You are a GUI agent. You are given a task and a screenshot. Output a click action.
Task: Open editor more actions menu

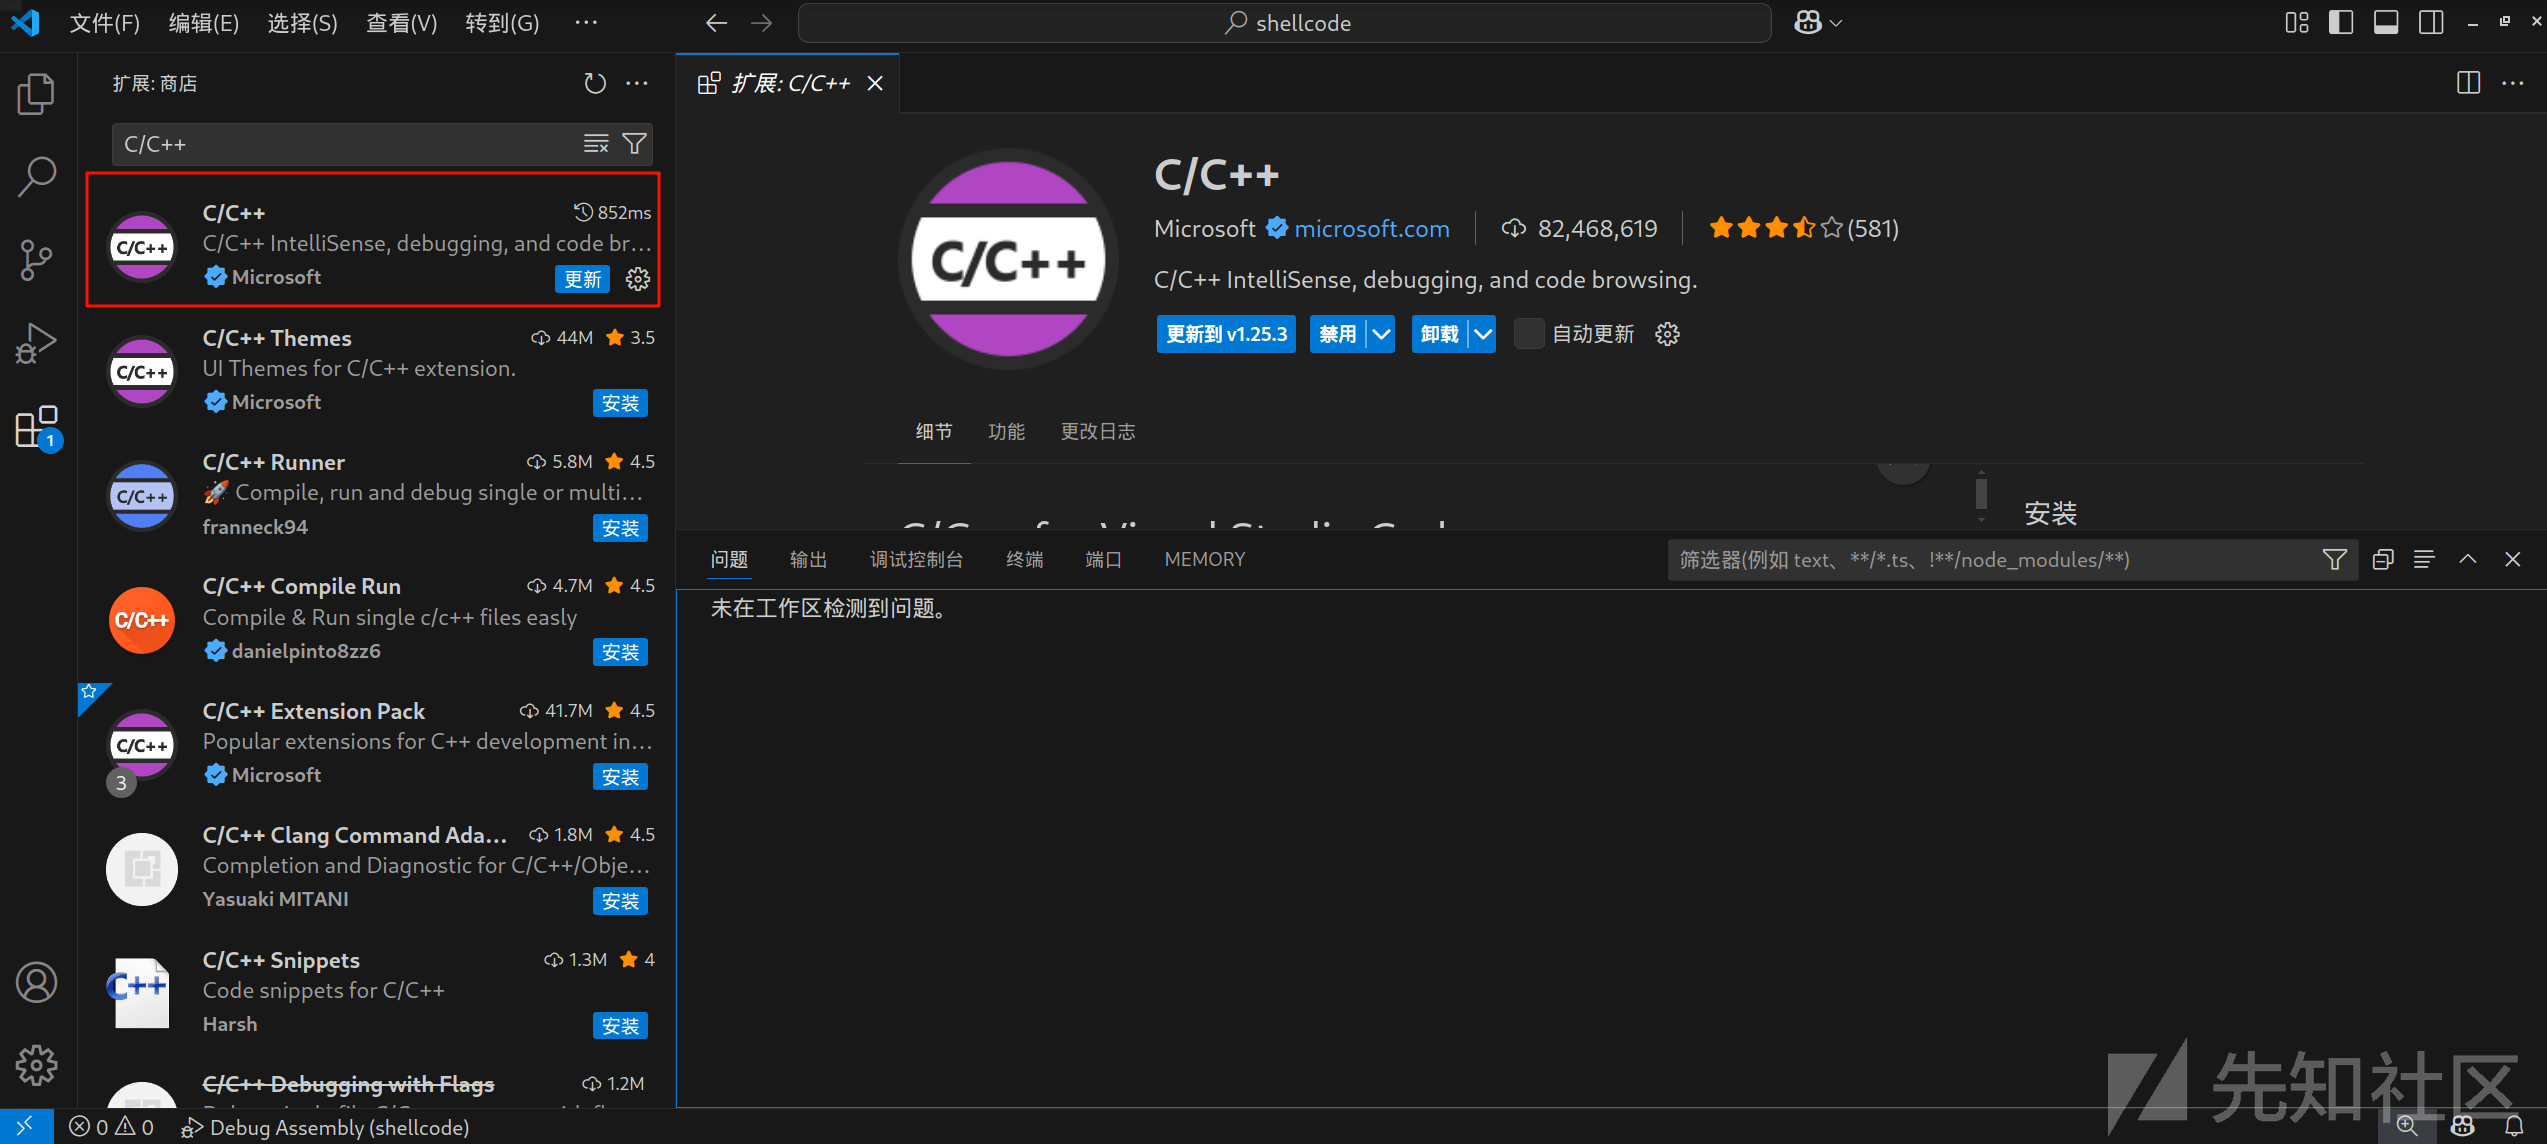[2513, 83]
